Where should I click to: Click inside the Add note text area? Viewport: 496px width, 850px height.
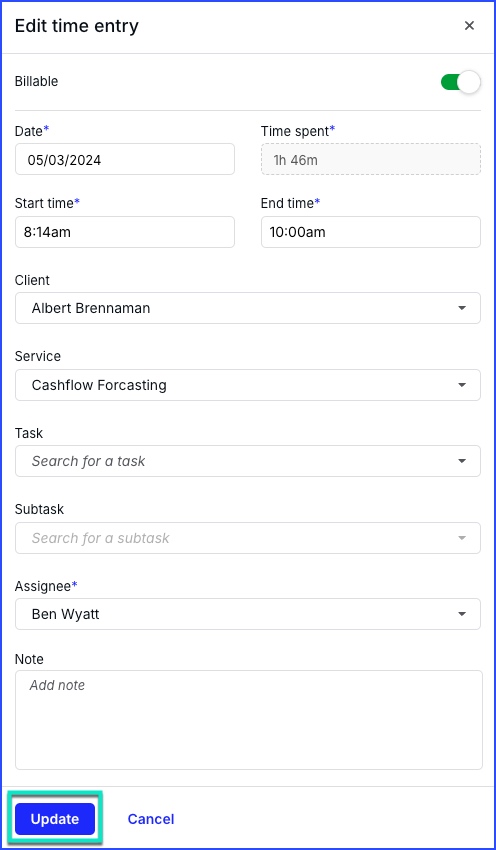coord(249,720)
